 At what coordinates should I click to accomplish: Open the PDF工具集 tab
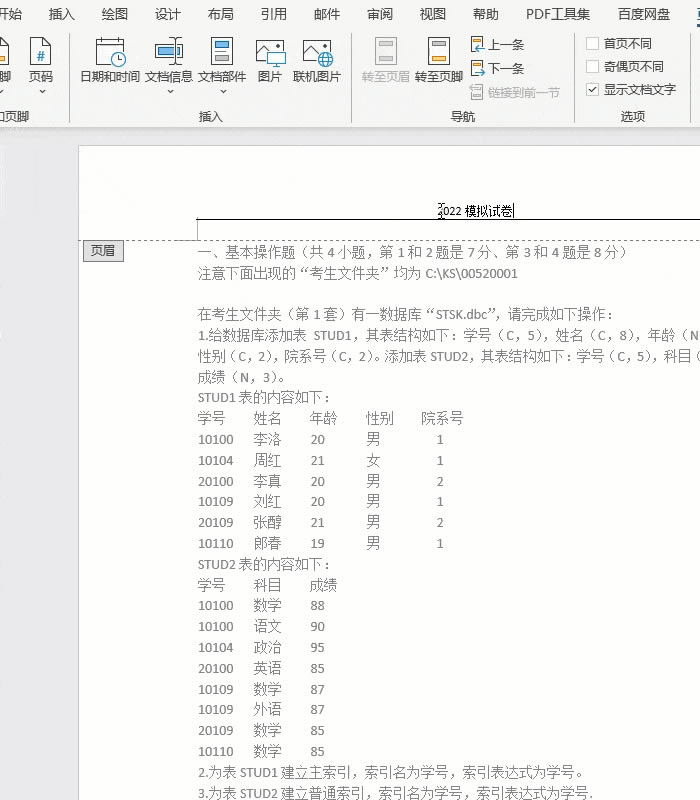click(x=558, y=14)
